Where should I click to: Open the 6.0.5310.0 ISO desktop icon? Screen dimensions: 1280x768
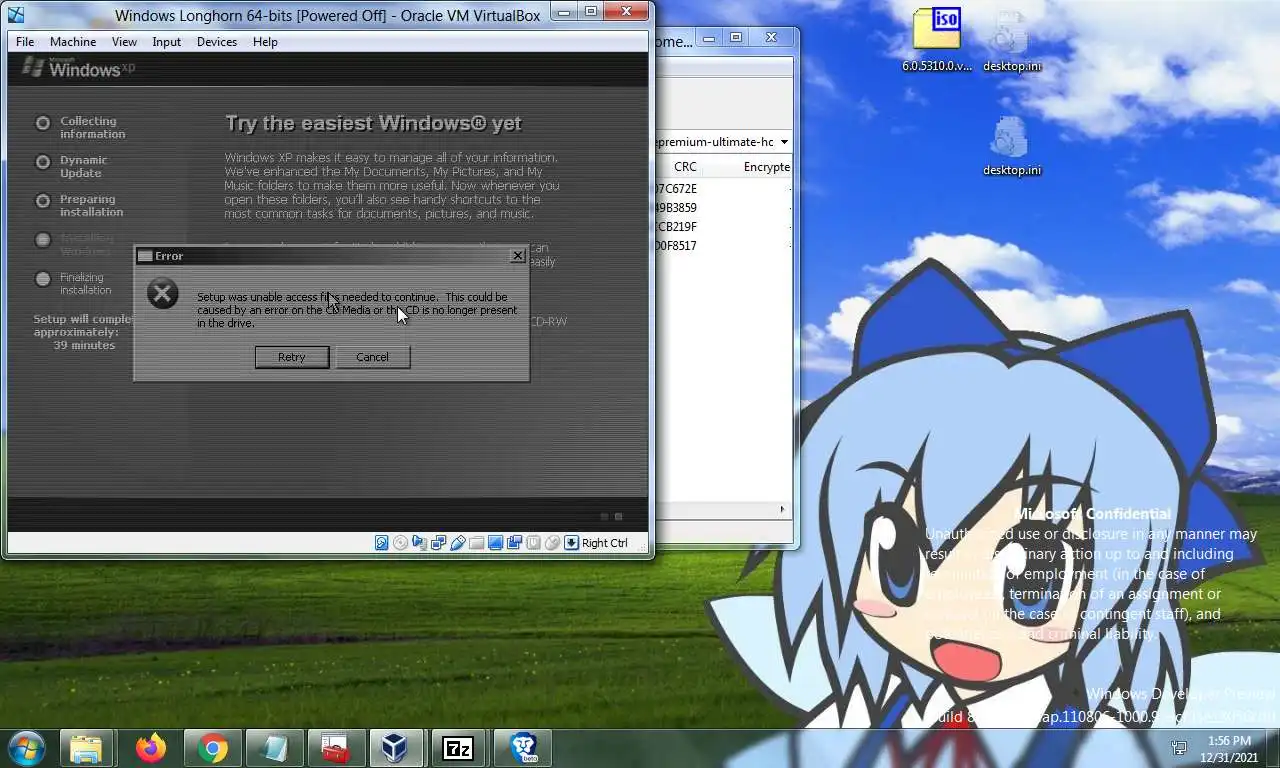coord(936,40)
